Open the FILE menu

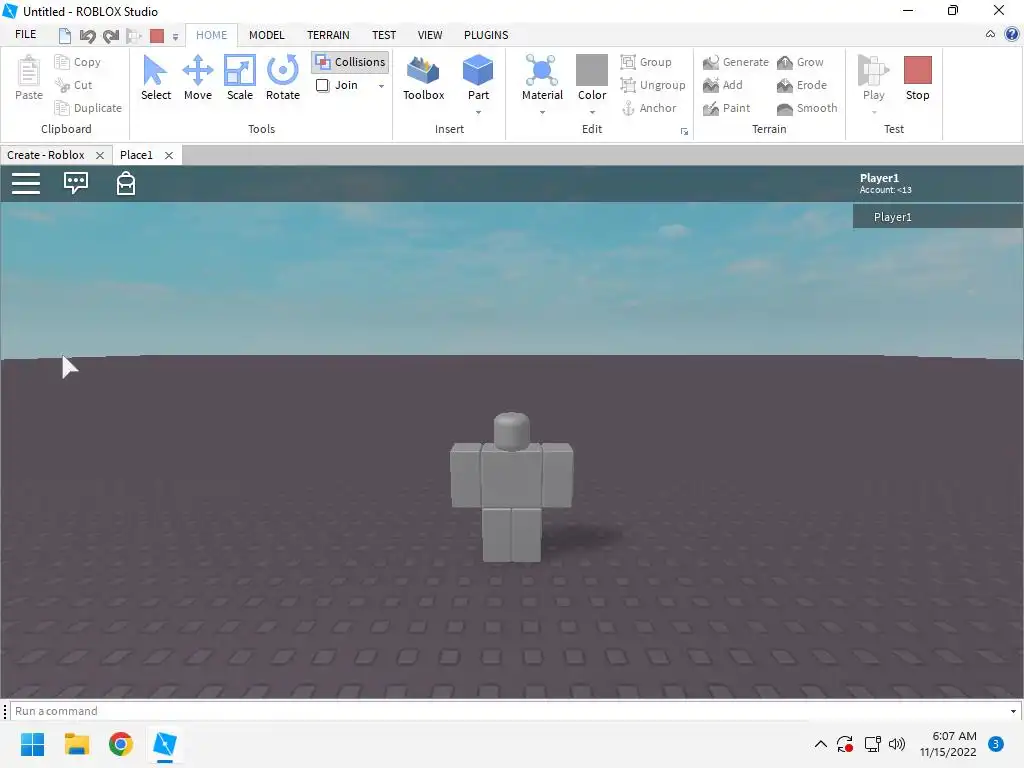point(25,35)
